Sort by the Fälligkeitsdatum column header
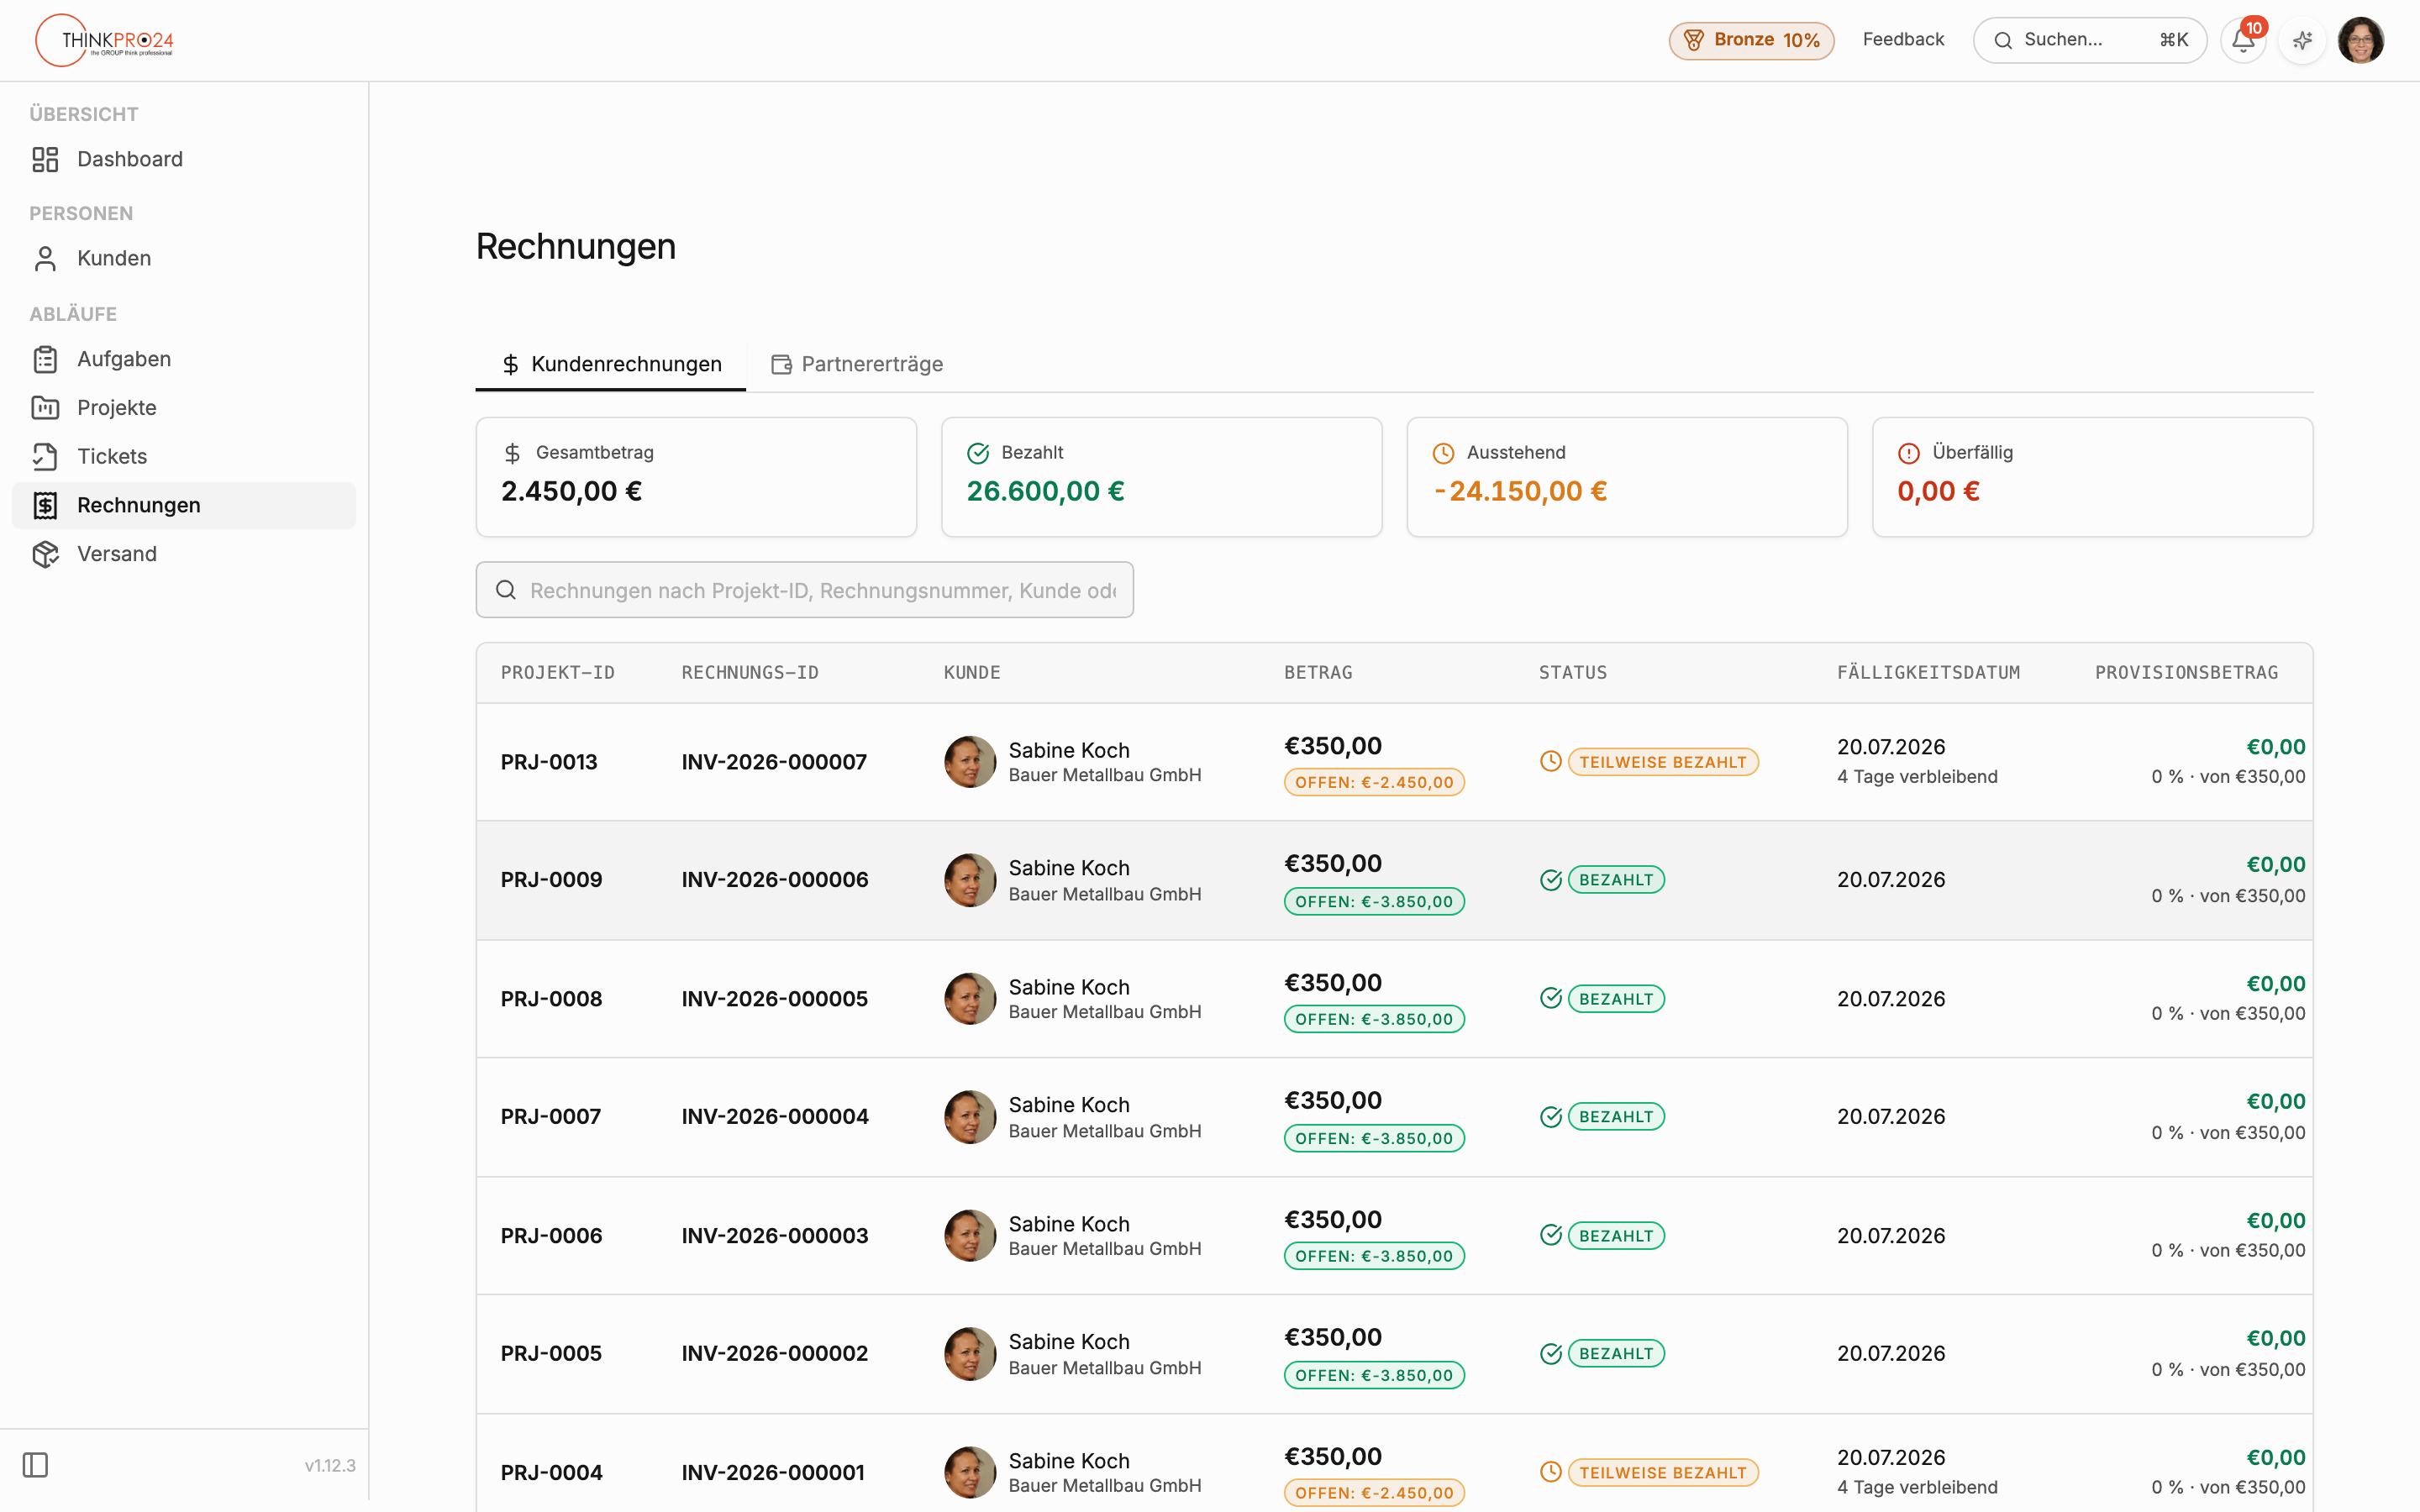2420x1512 pixels. pos(1928,673)
